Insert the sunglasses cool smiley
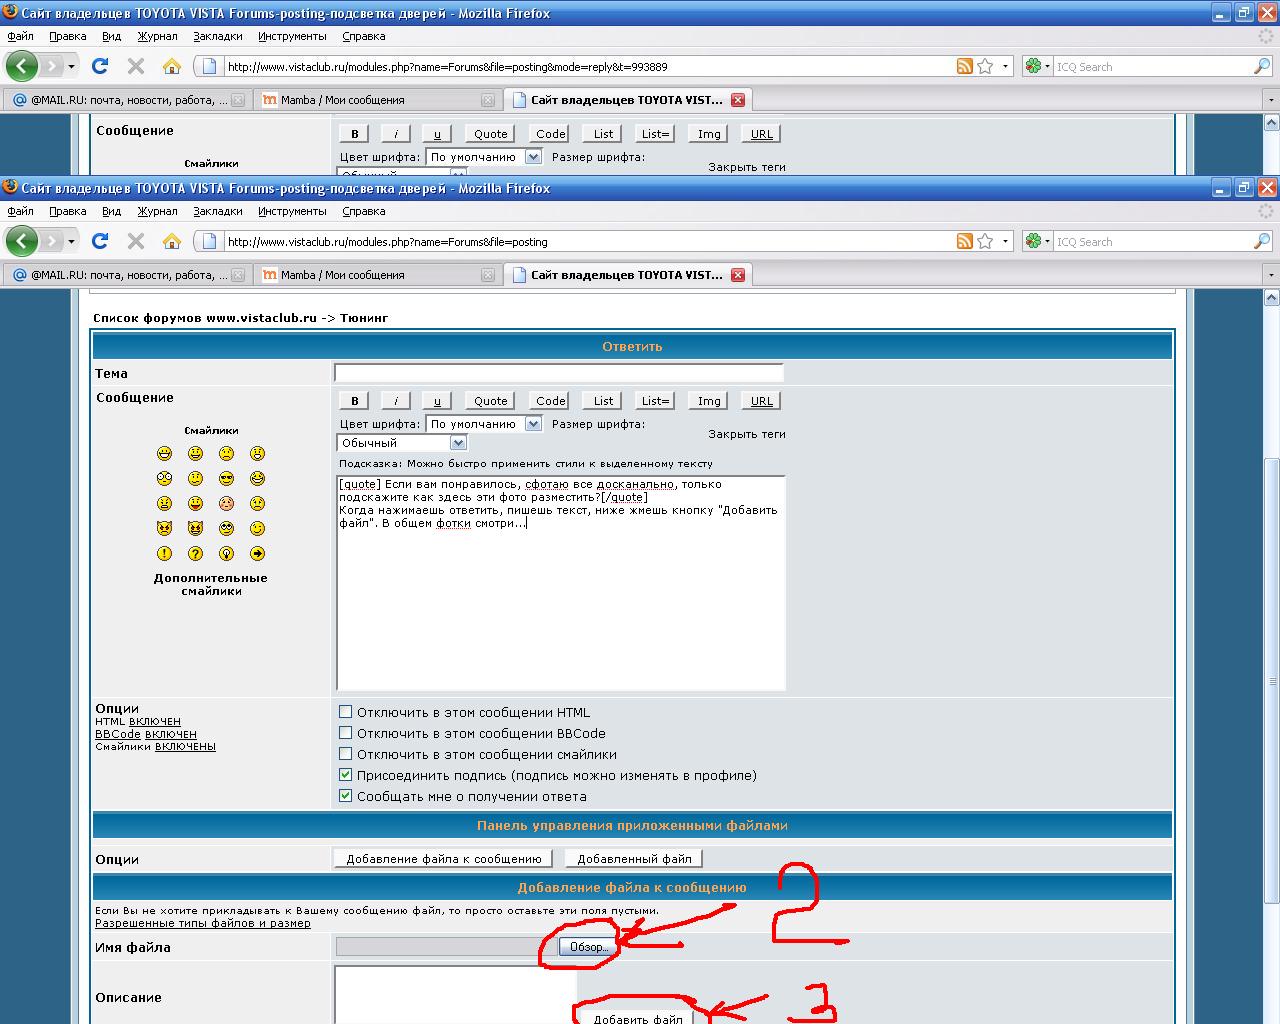 [x=226, y=478]
